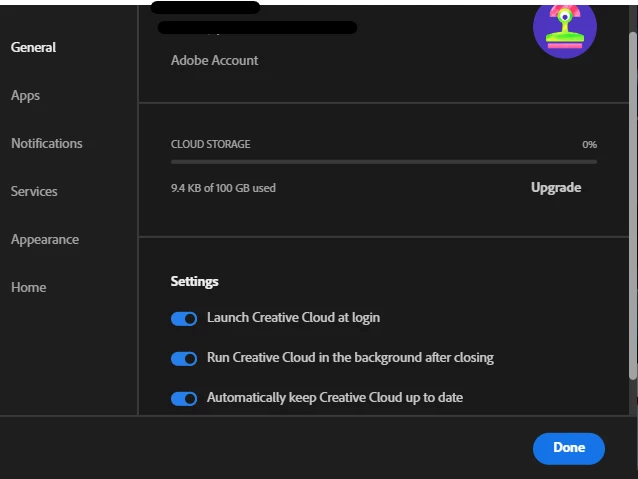
Task: Select the Appearance preferences tab
Action: tap(45, 239)
